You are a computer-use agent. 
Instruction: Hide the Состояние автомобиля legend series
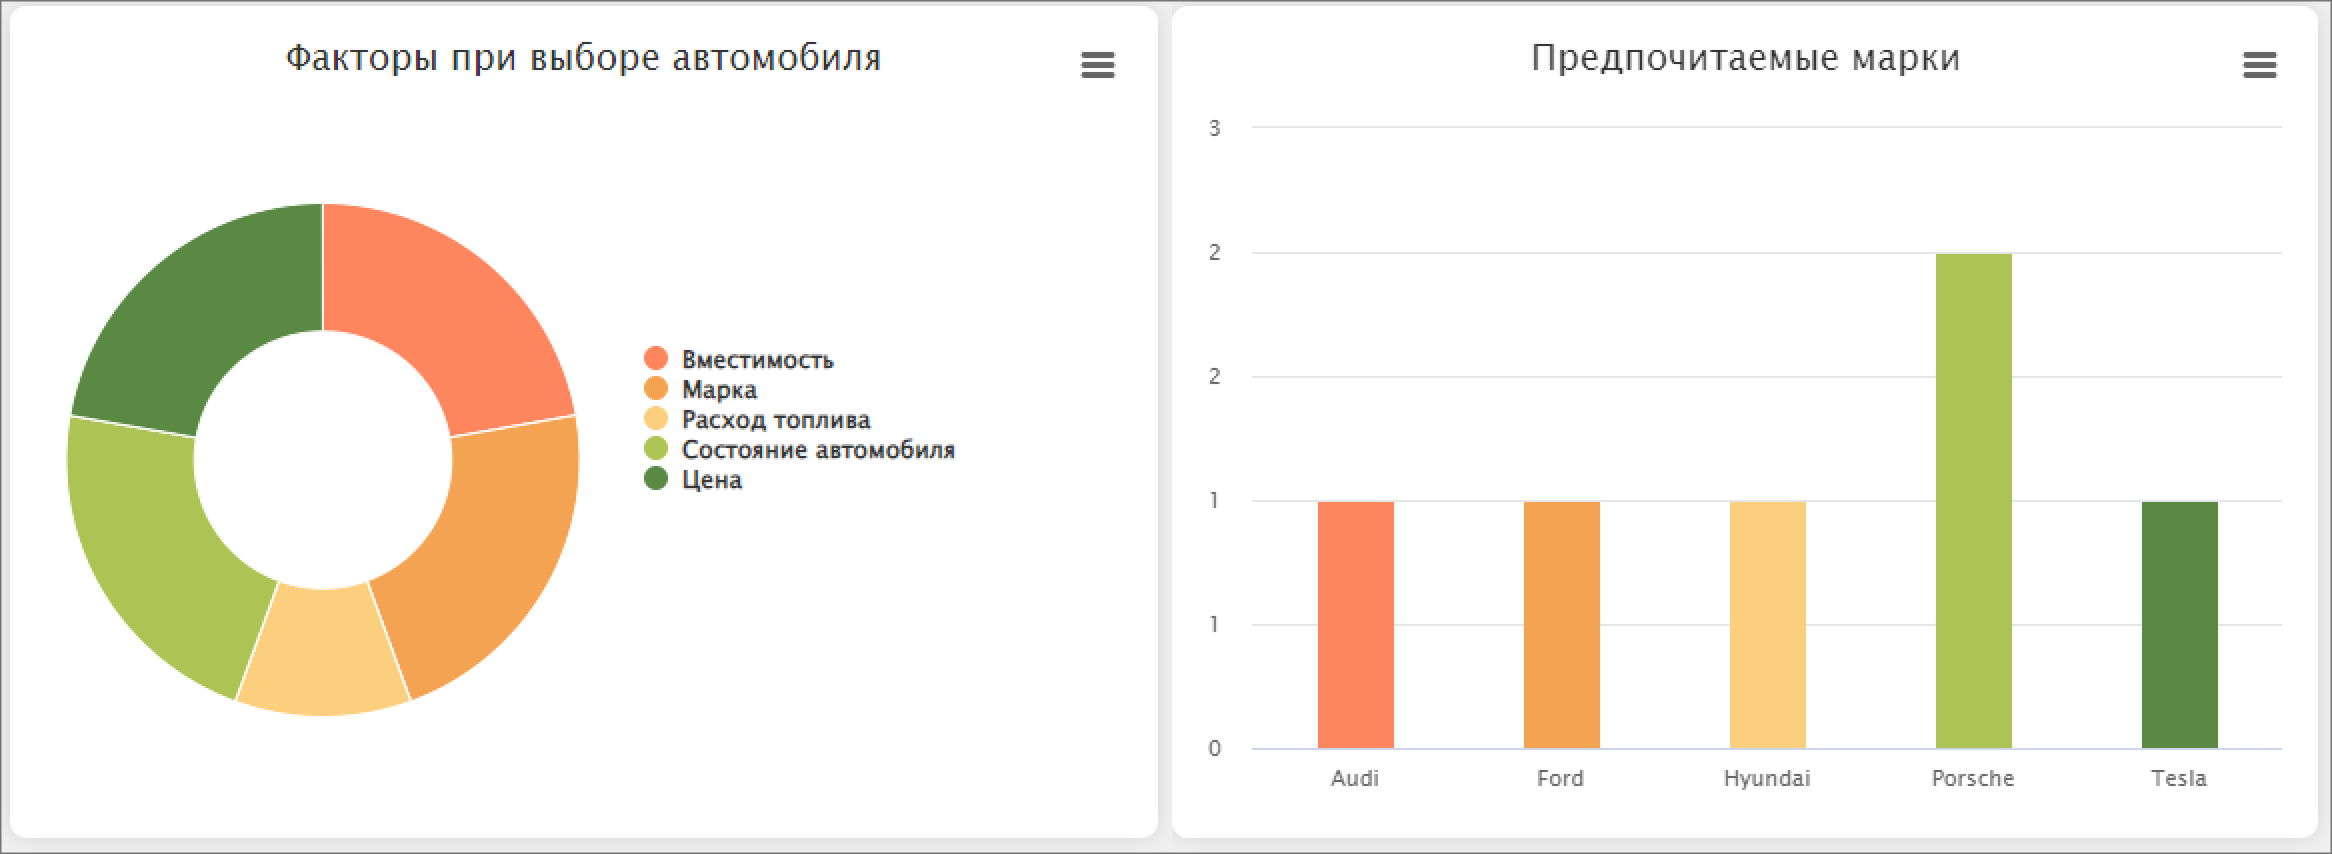pos(817,450)
